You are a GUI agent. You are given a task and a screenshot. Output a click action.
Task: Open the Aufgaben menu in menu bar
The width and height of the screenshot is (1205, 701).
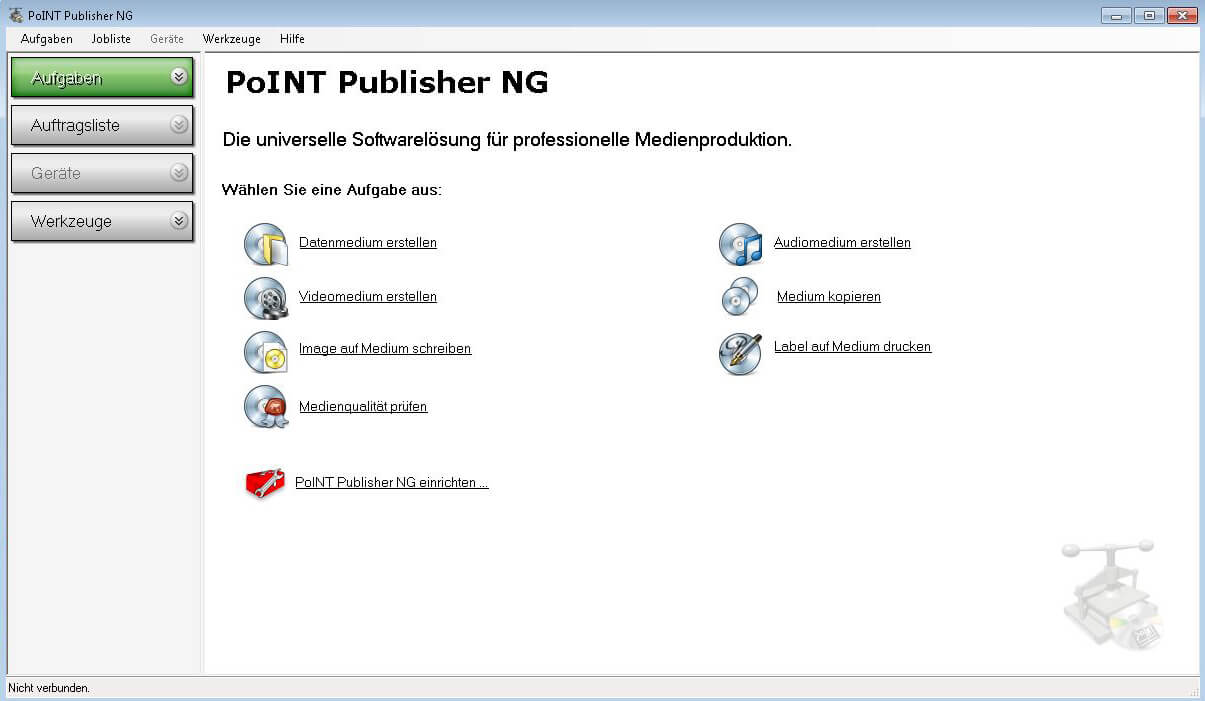[47, 39]
